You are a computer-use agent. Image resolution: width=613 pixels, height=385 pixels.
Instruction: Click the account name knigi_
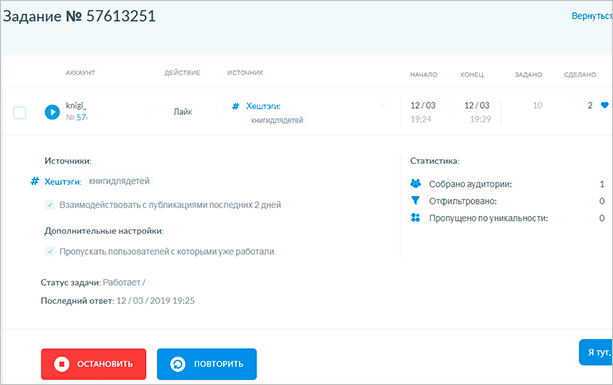pos(76,105)
